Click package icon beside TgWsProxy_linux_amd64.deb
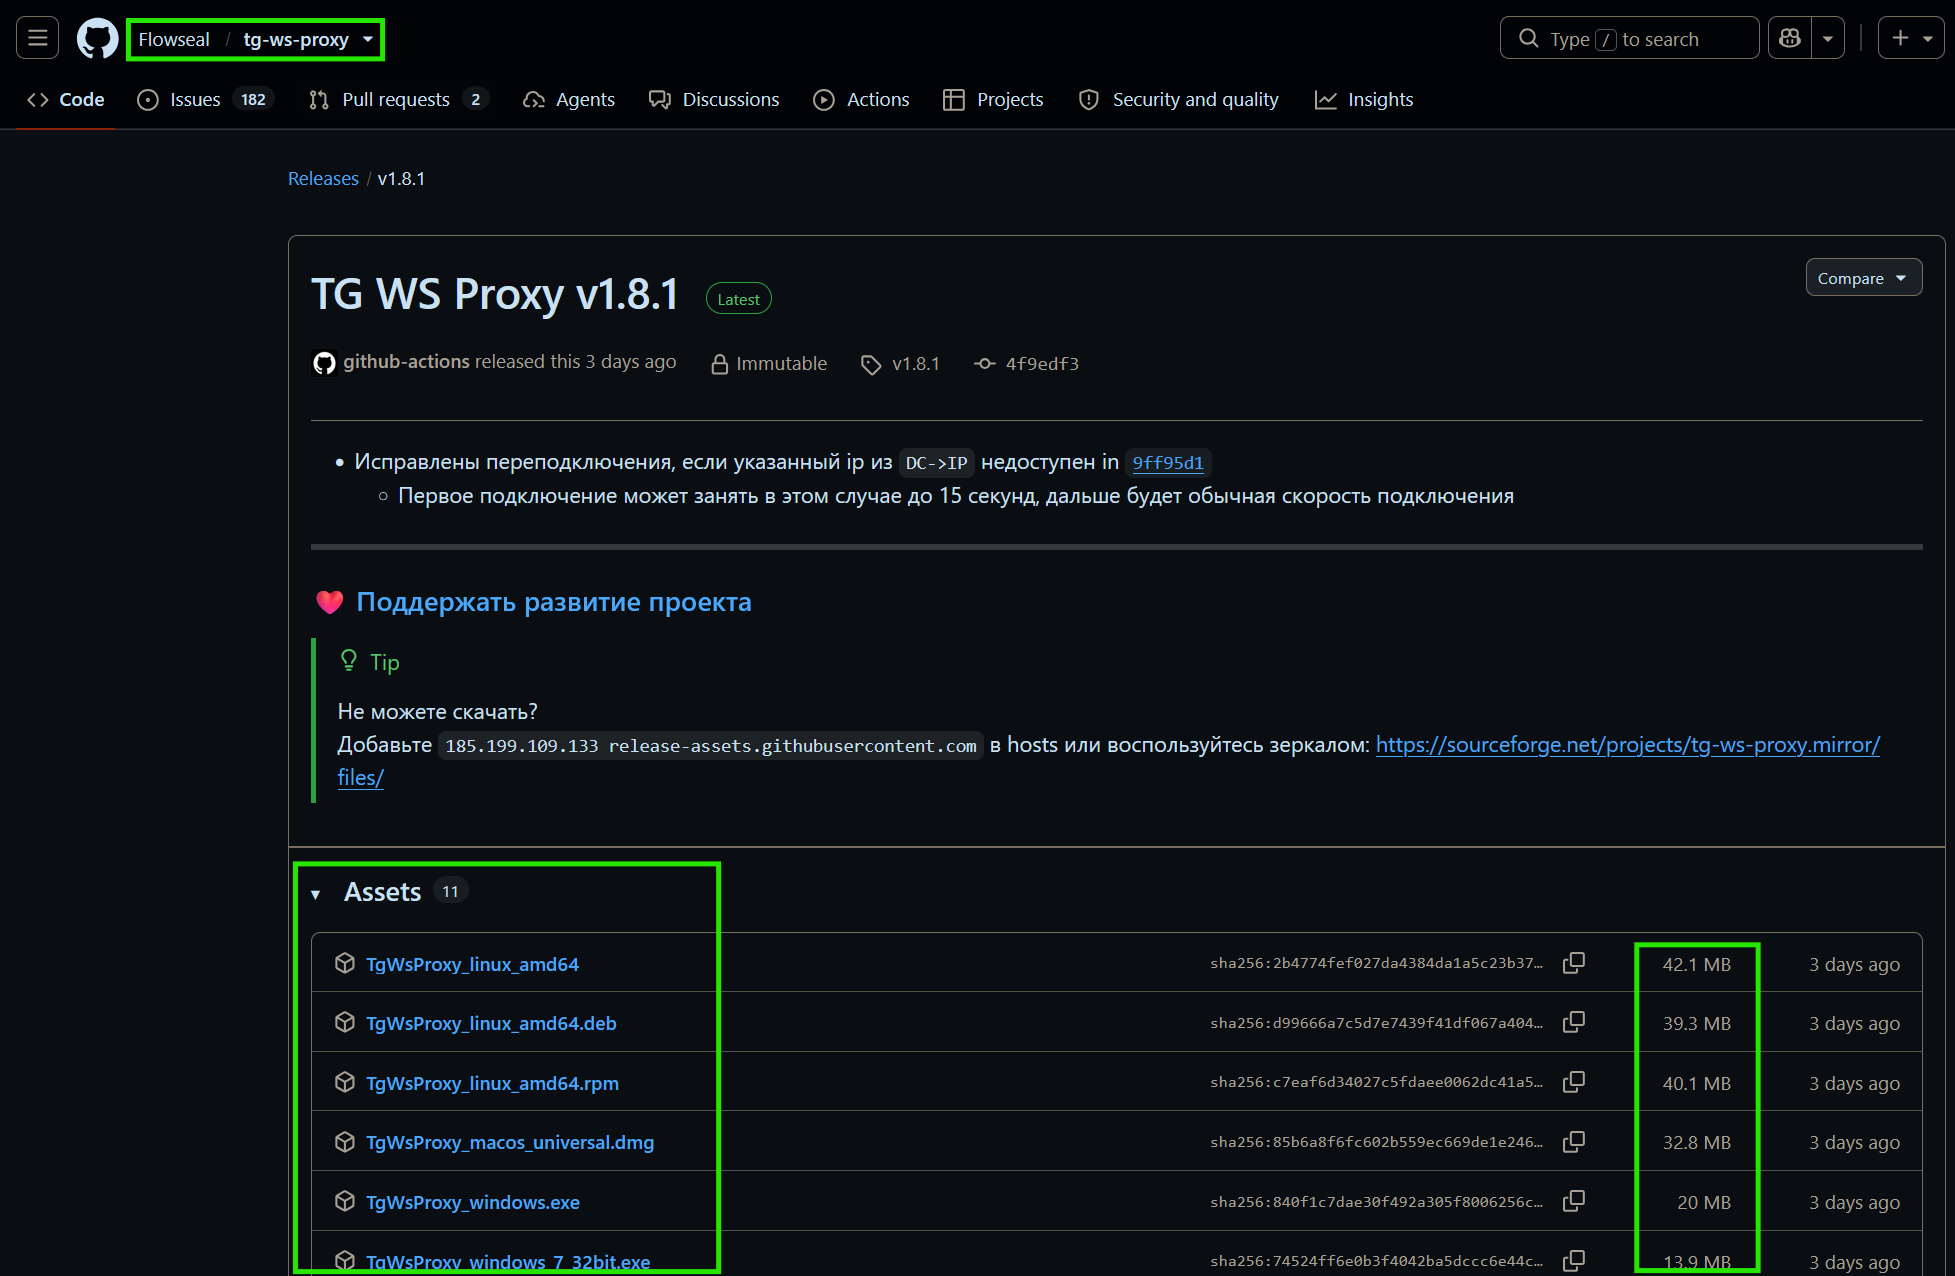This screenshot has width=1955, height=1276. click(x=345, y=1022)
